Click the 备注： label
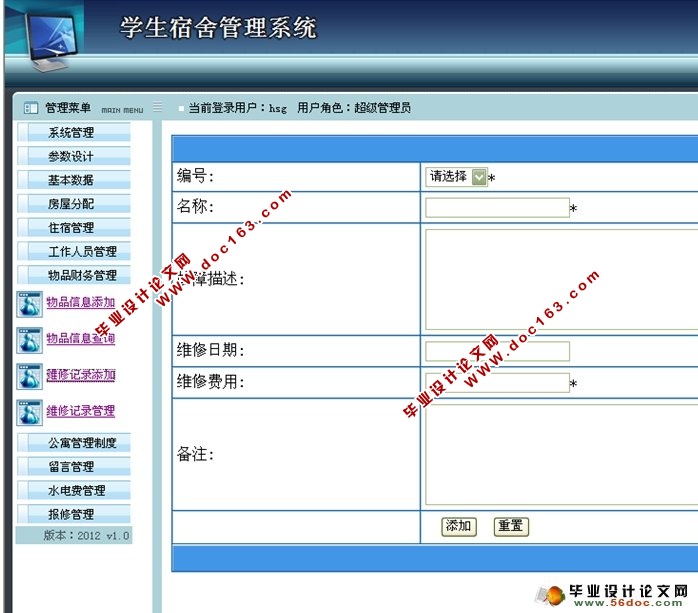Viewport: 698px width, 613px height. point(195,454)
